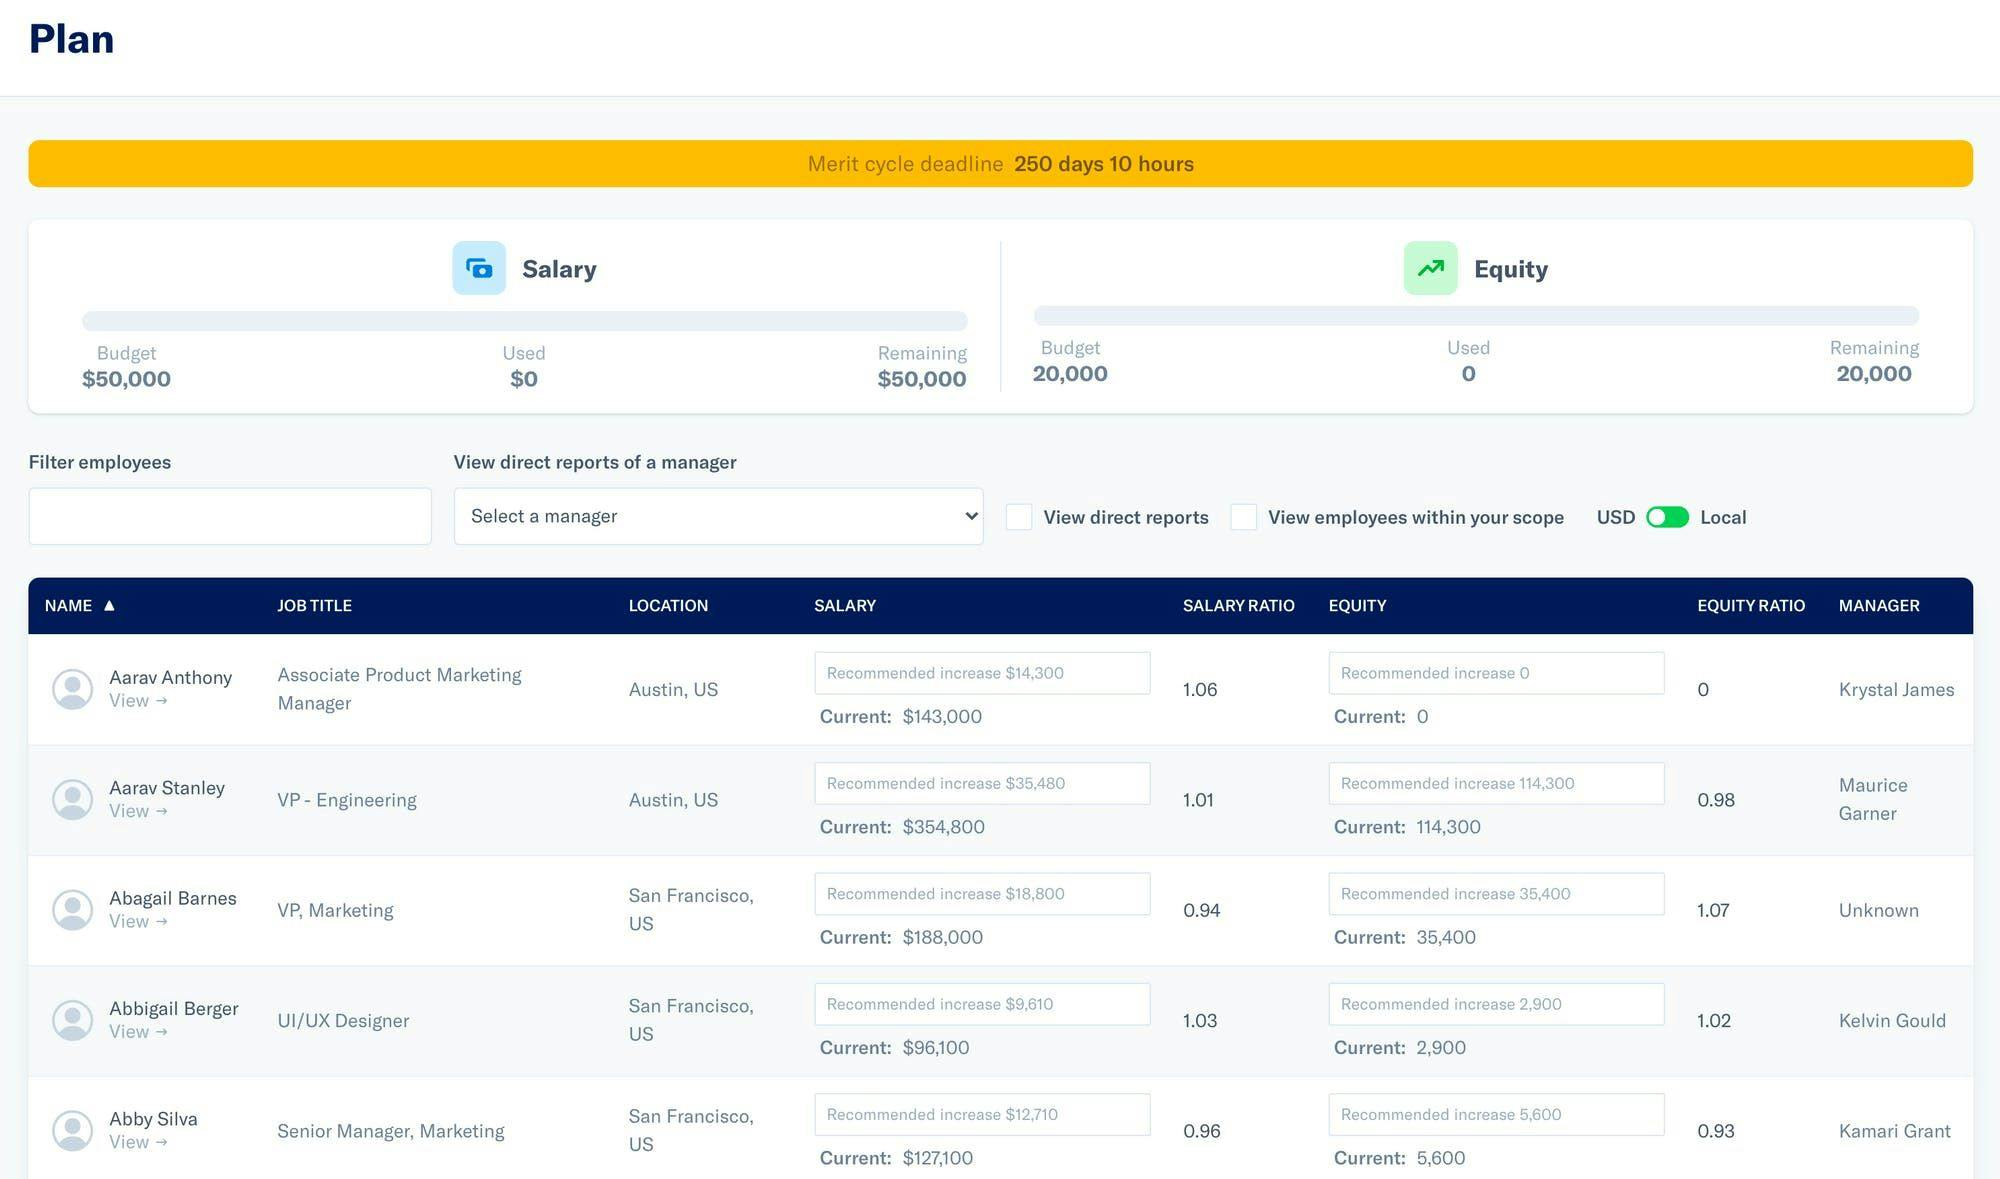Click Abagail Barnes' profile avatar

(x=72, y=910)
